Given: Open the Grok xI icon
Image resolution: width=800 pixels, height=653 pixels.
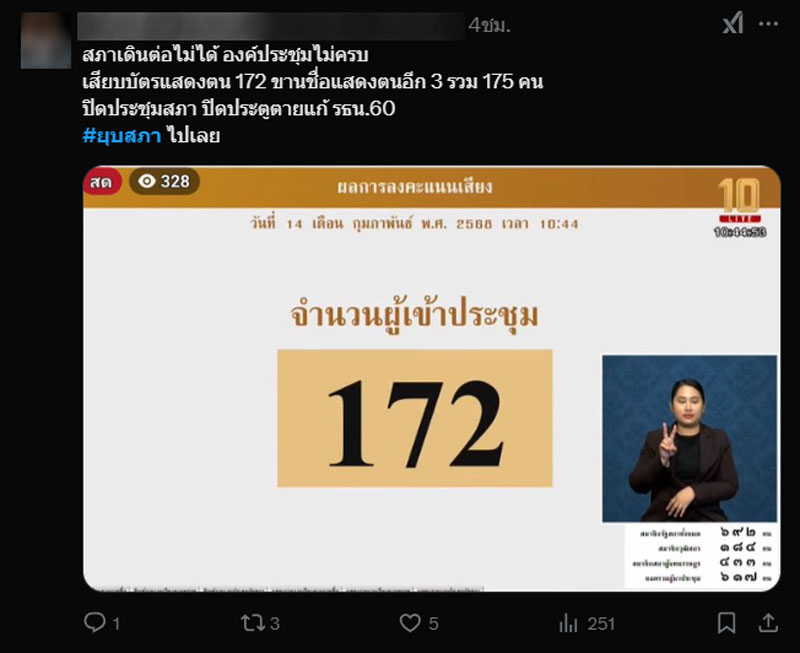Looking at the screenshot, I should 733,23.
